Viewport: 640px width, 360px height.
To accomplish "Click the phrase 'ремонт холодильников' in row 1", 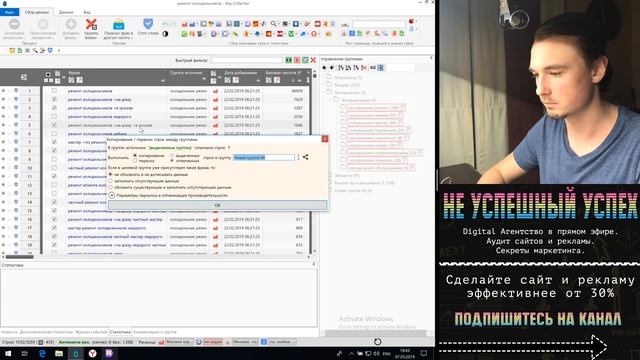I will tap(90, 91).
